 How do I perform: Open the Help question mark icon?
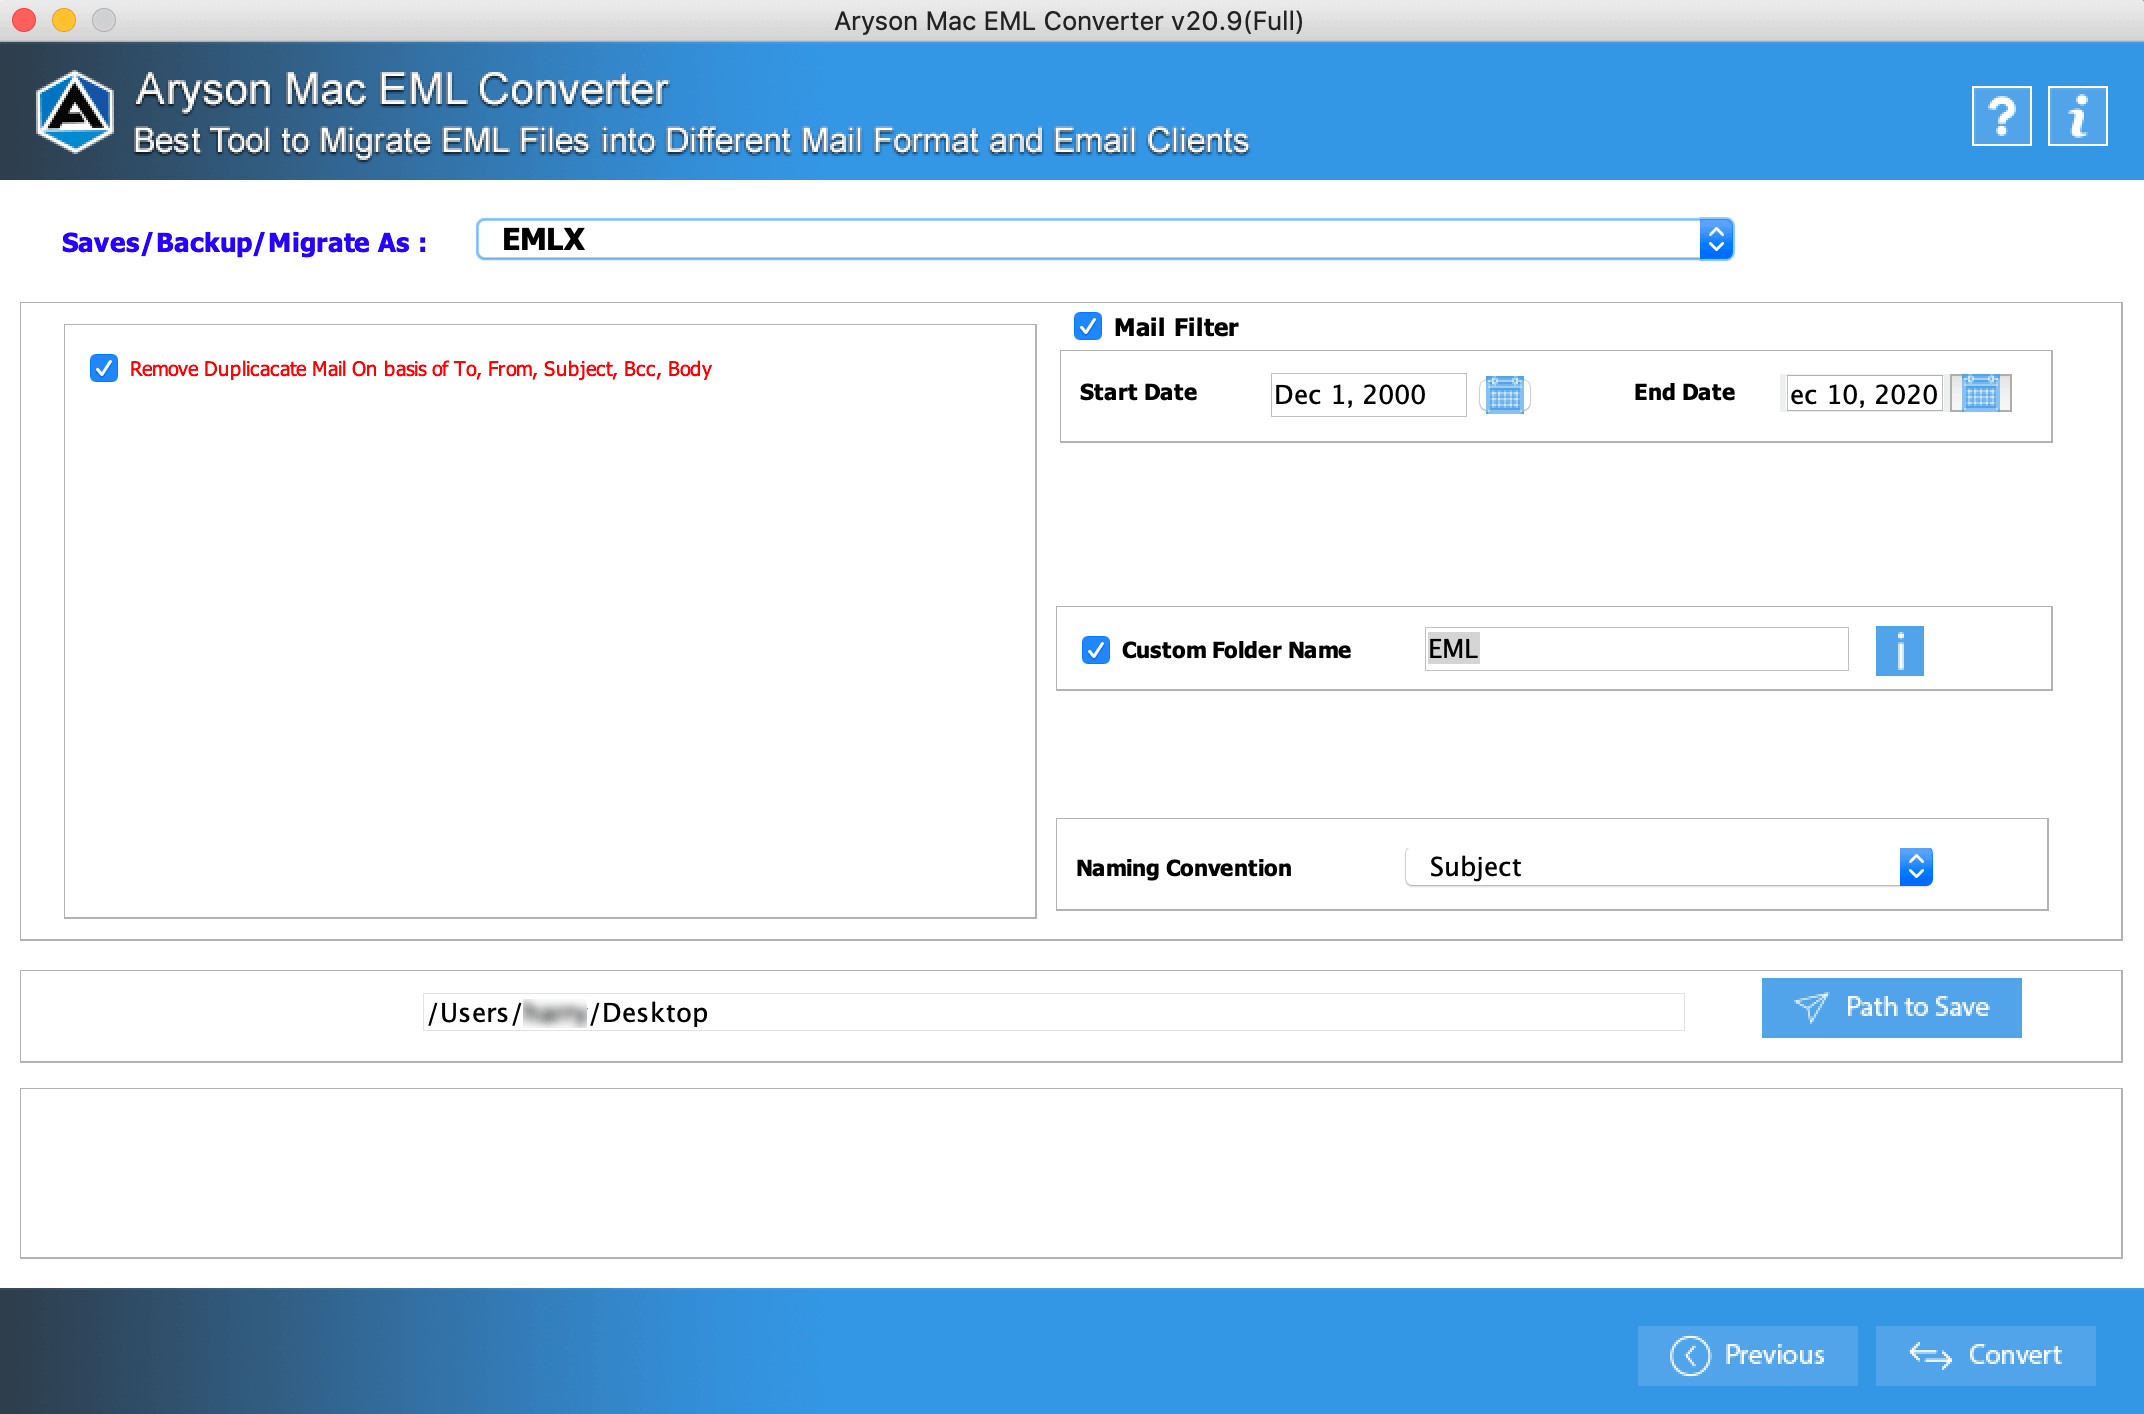click(2001, 116)
